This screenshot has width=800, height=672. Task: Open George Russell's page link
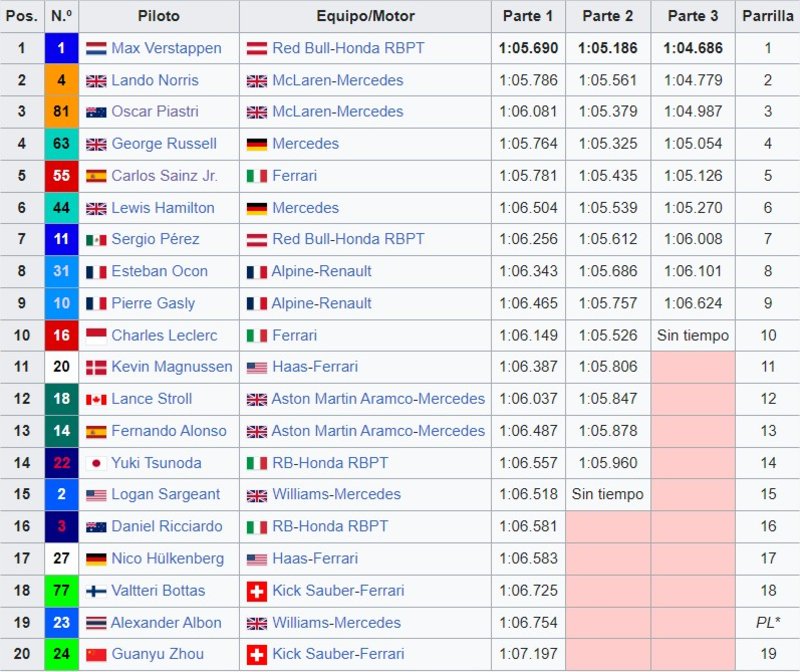164,143
